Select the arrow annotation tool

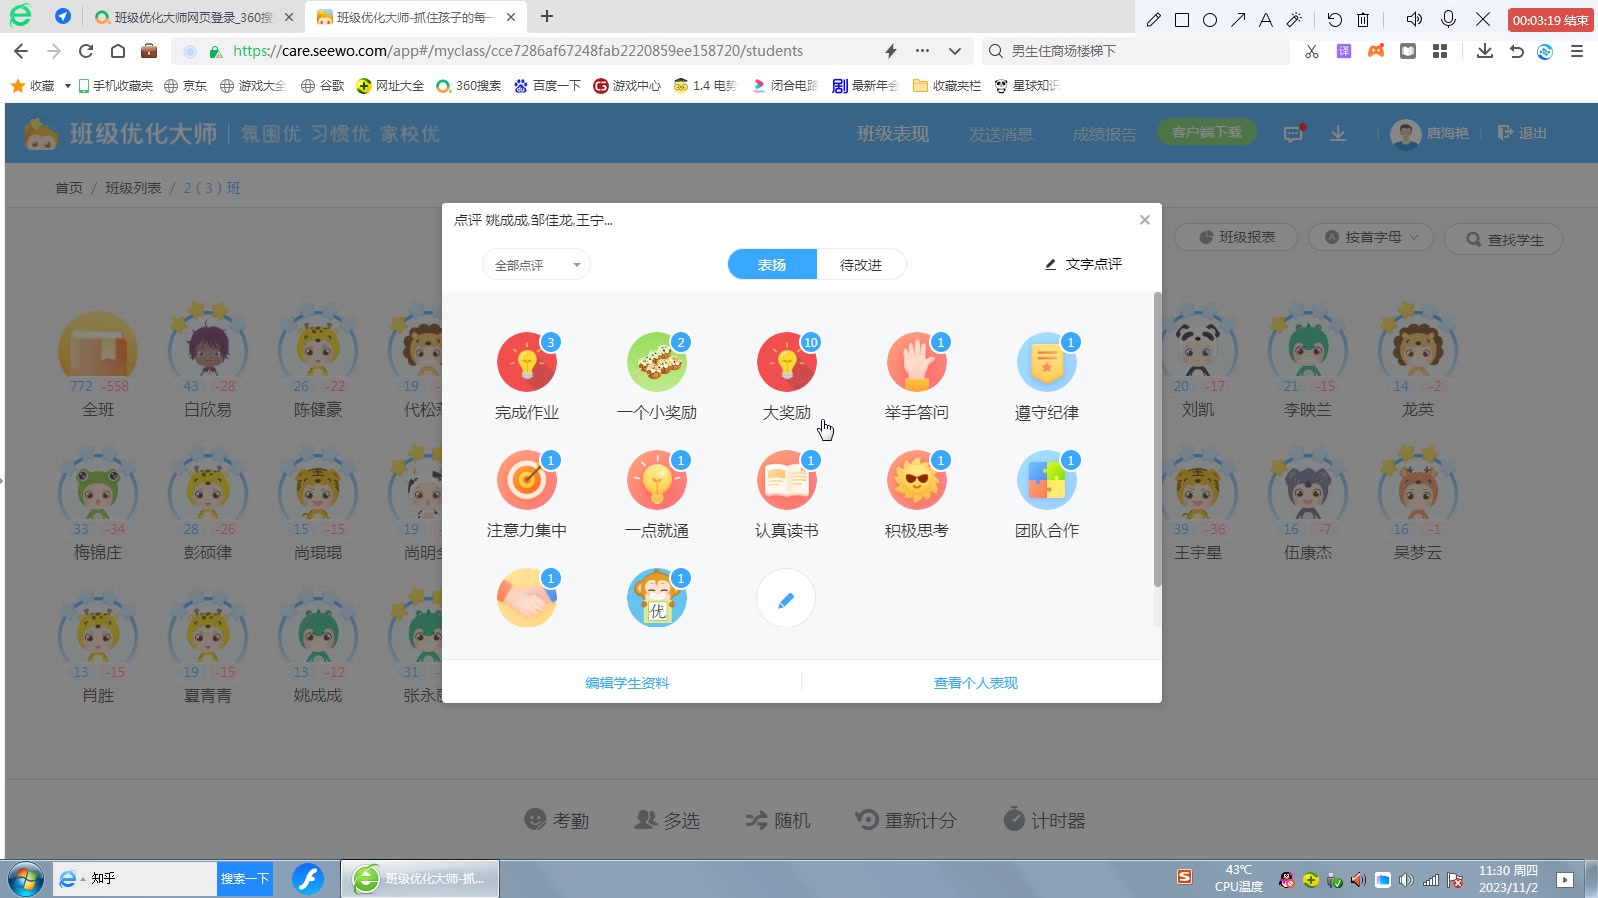[1238, 19]
